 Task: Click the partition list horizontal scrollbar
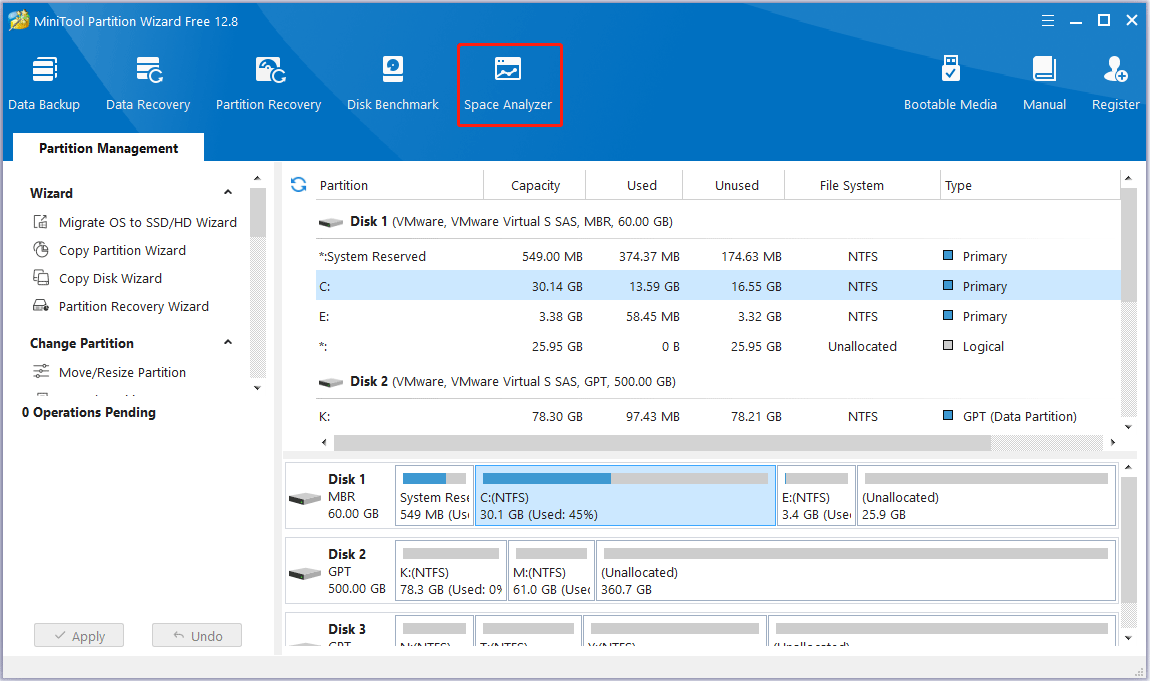[662, 442]
